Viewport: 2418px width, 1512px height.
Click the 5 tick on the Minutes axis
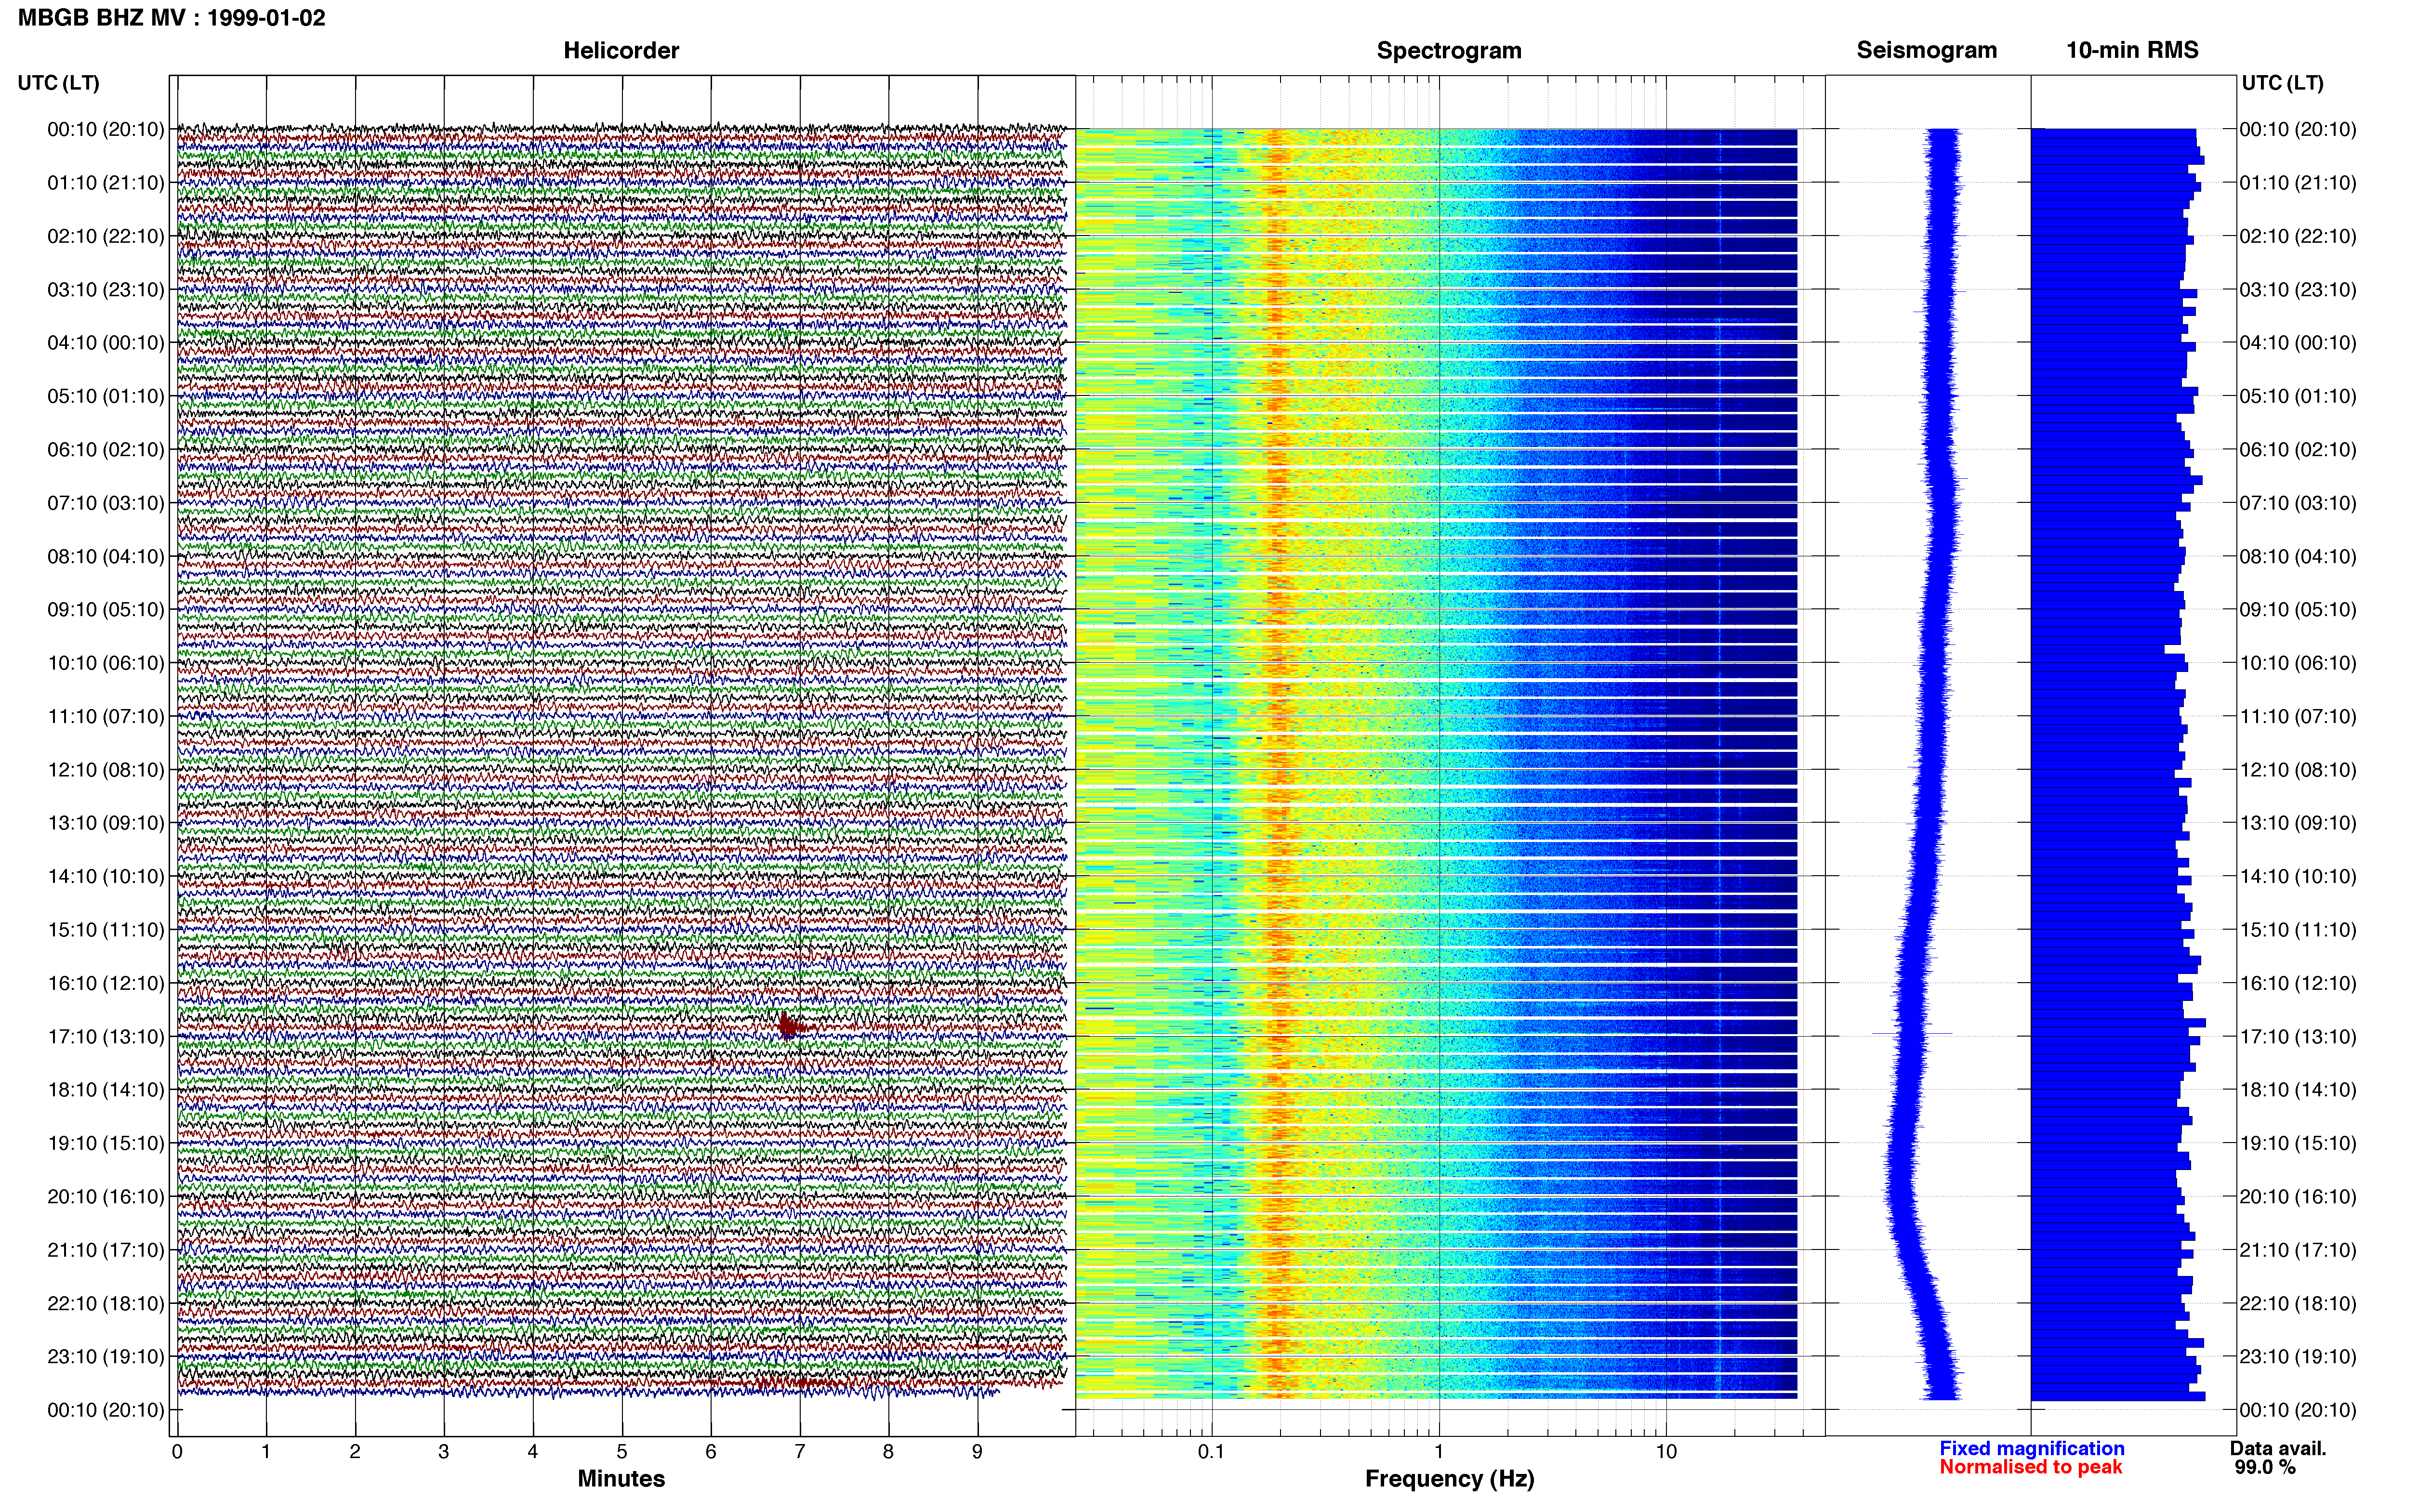622,1452
